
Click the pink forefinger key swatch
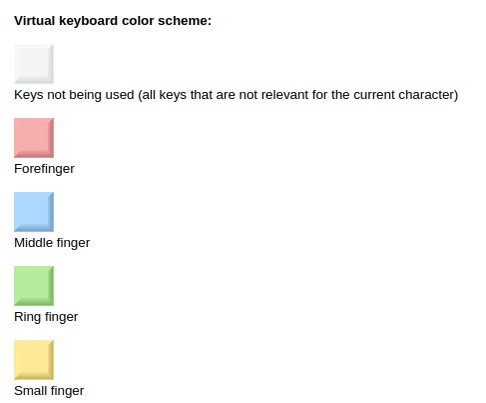[x=34, y=138]
